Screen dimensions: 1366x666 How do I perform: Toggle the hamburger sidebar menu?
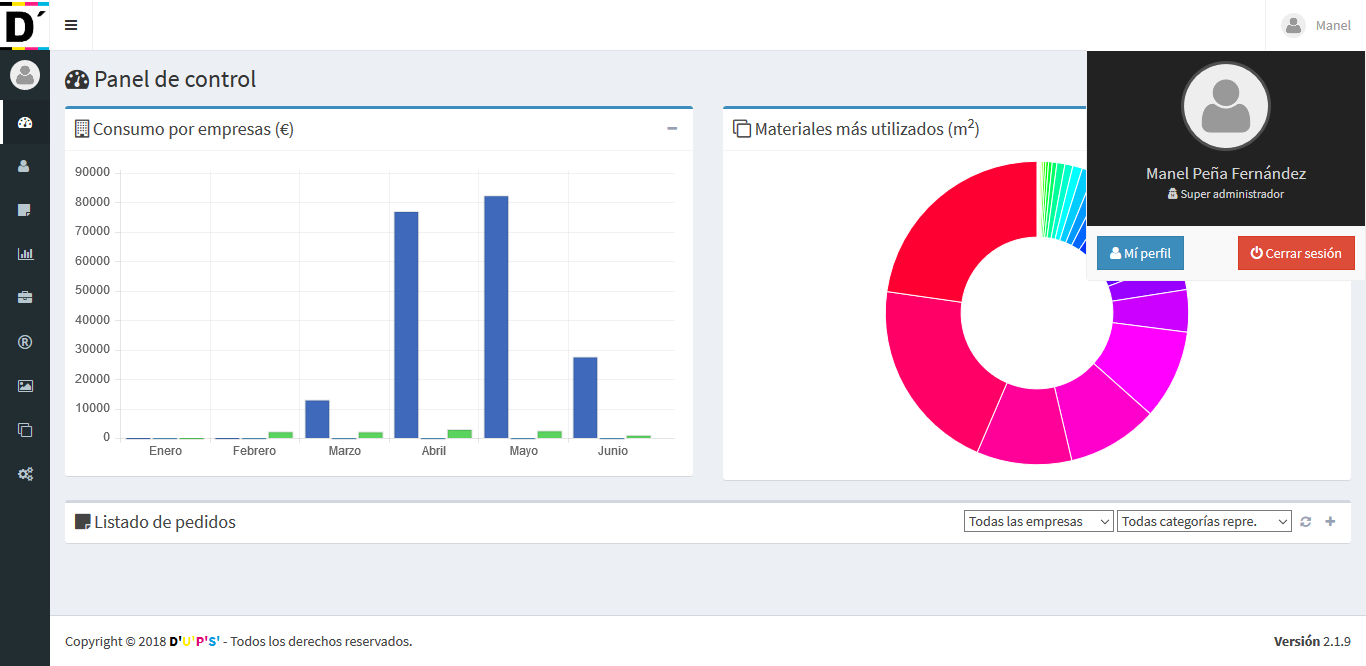tap(71, 25)
